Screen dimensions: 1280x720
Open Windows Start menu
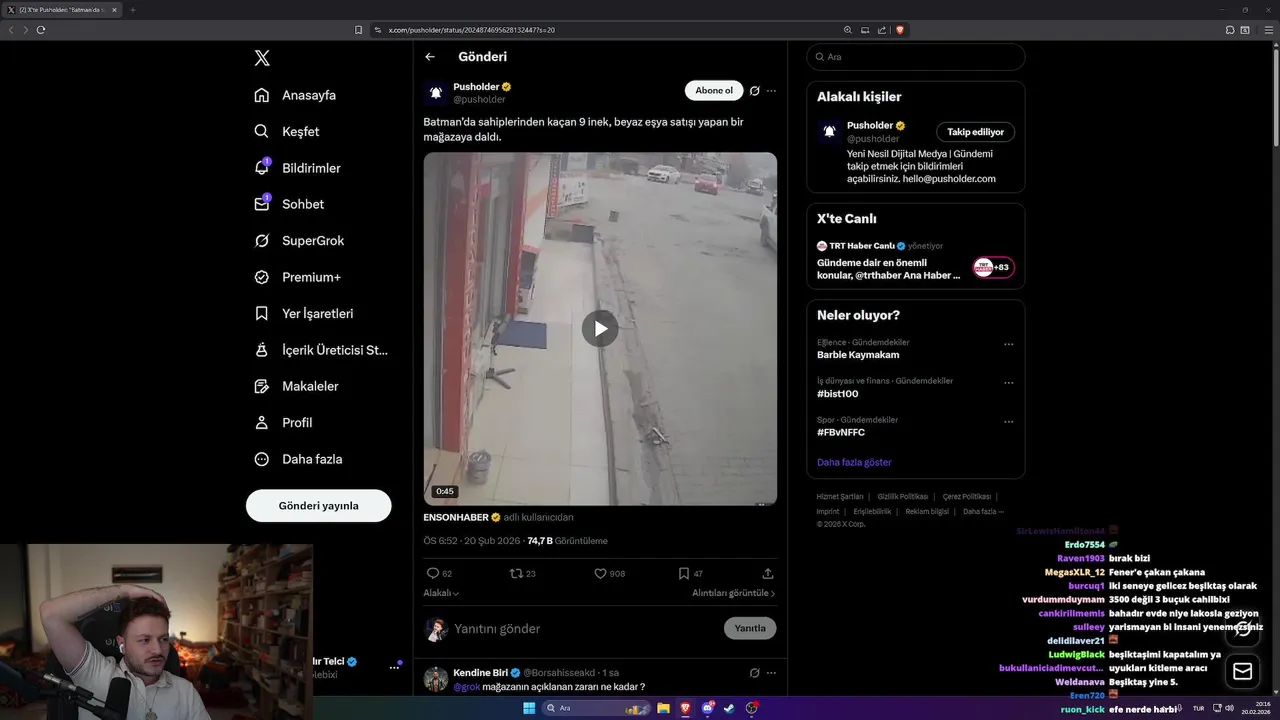[529, 708]
